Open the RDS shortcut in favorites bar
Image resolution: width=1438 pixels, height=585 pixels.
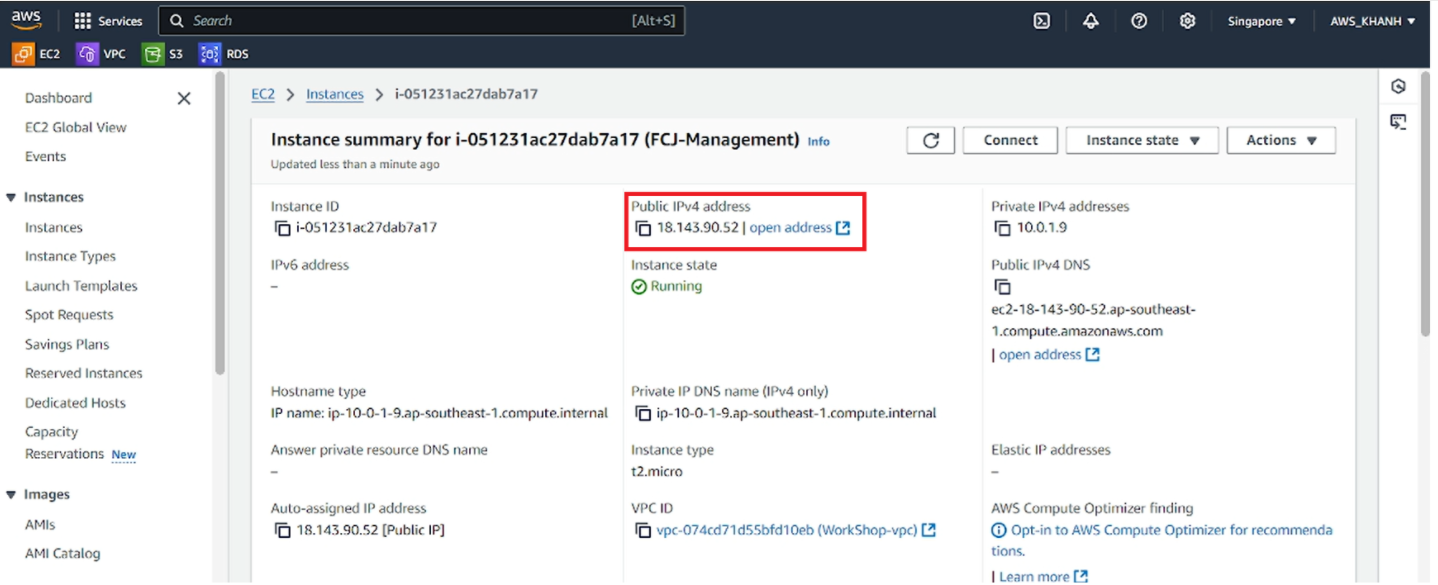(x=224, y=54)
